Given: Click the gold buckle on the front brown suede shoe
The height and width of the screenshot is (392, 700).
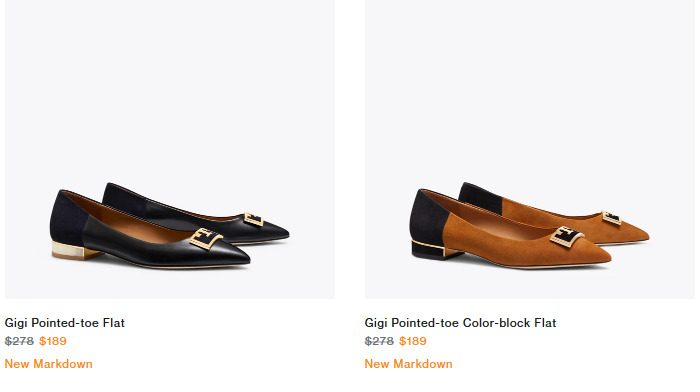Looking at the screenshot, I should [x=567, y=237].
